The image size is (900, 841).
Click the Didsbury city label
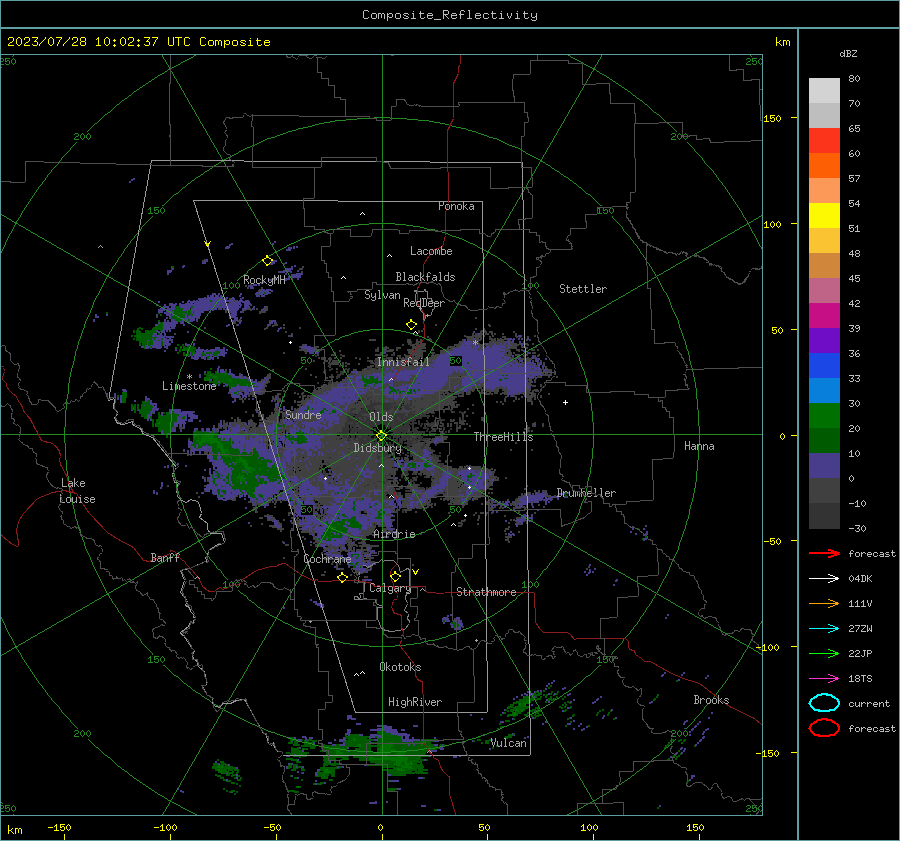coord(377,448)
